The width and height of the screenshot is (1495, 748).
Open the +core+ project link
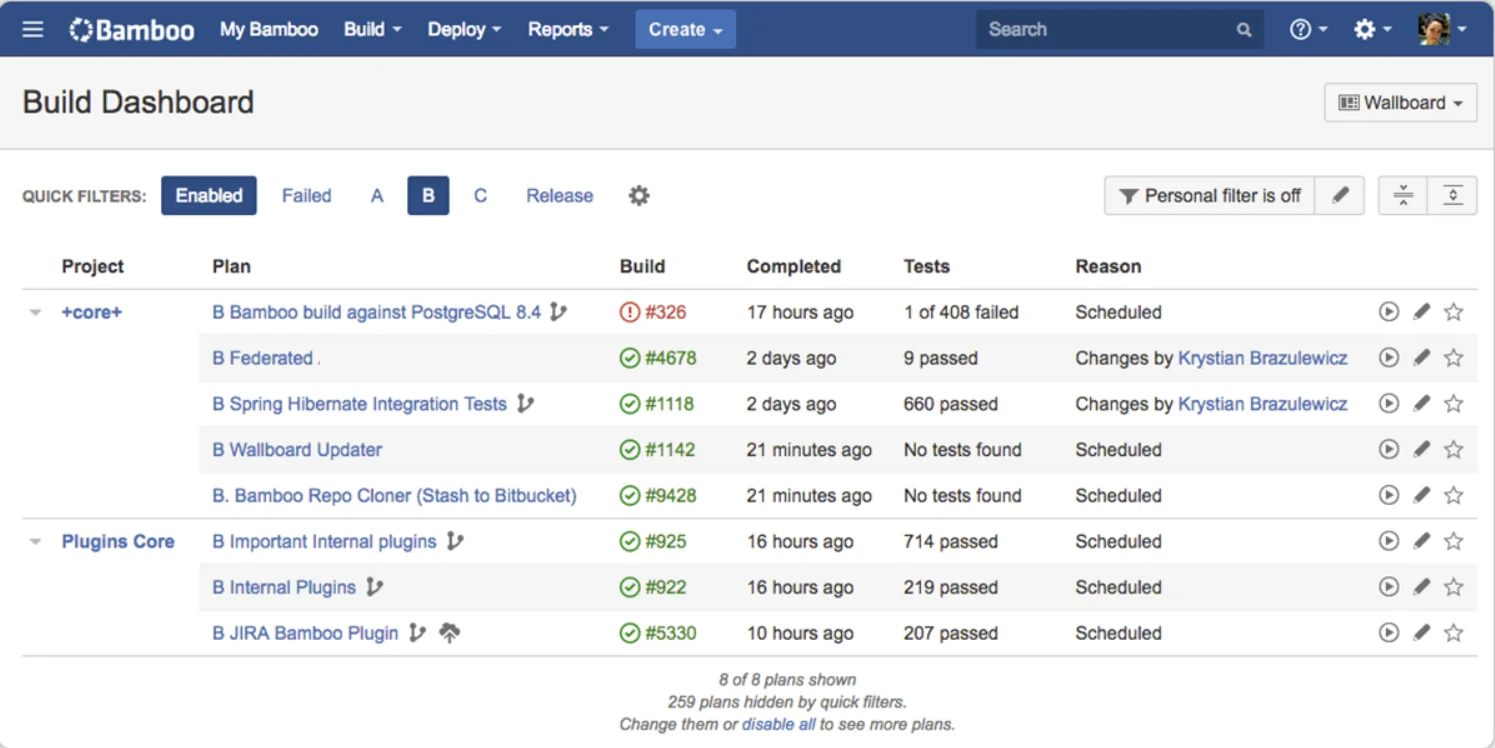[x=92, y=312]
